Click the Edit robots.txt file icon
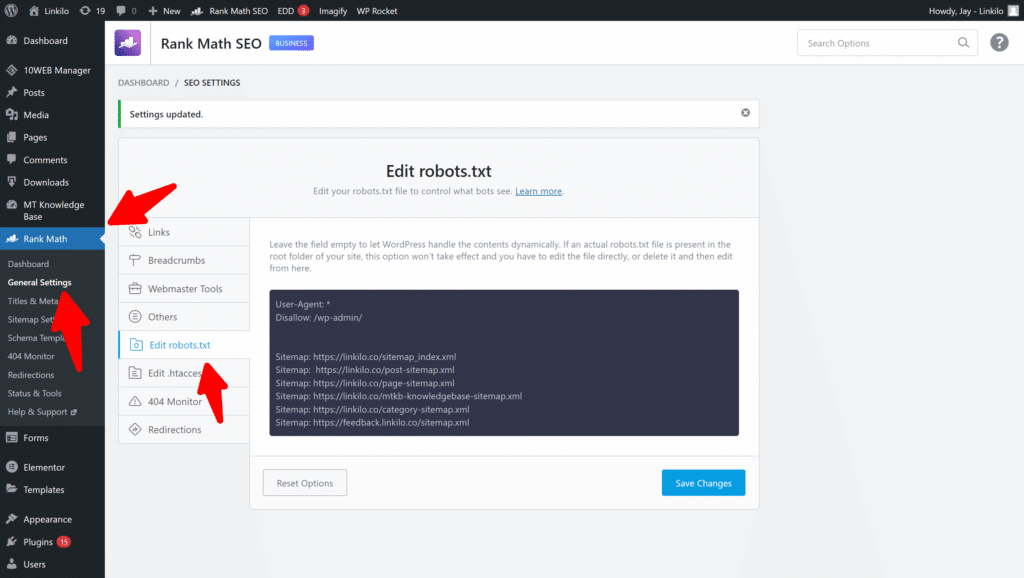Image resolution: width=1024 pixels, height=578 pixels. click(136, 345)
